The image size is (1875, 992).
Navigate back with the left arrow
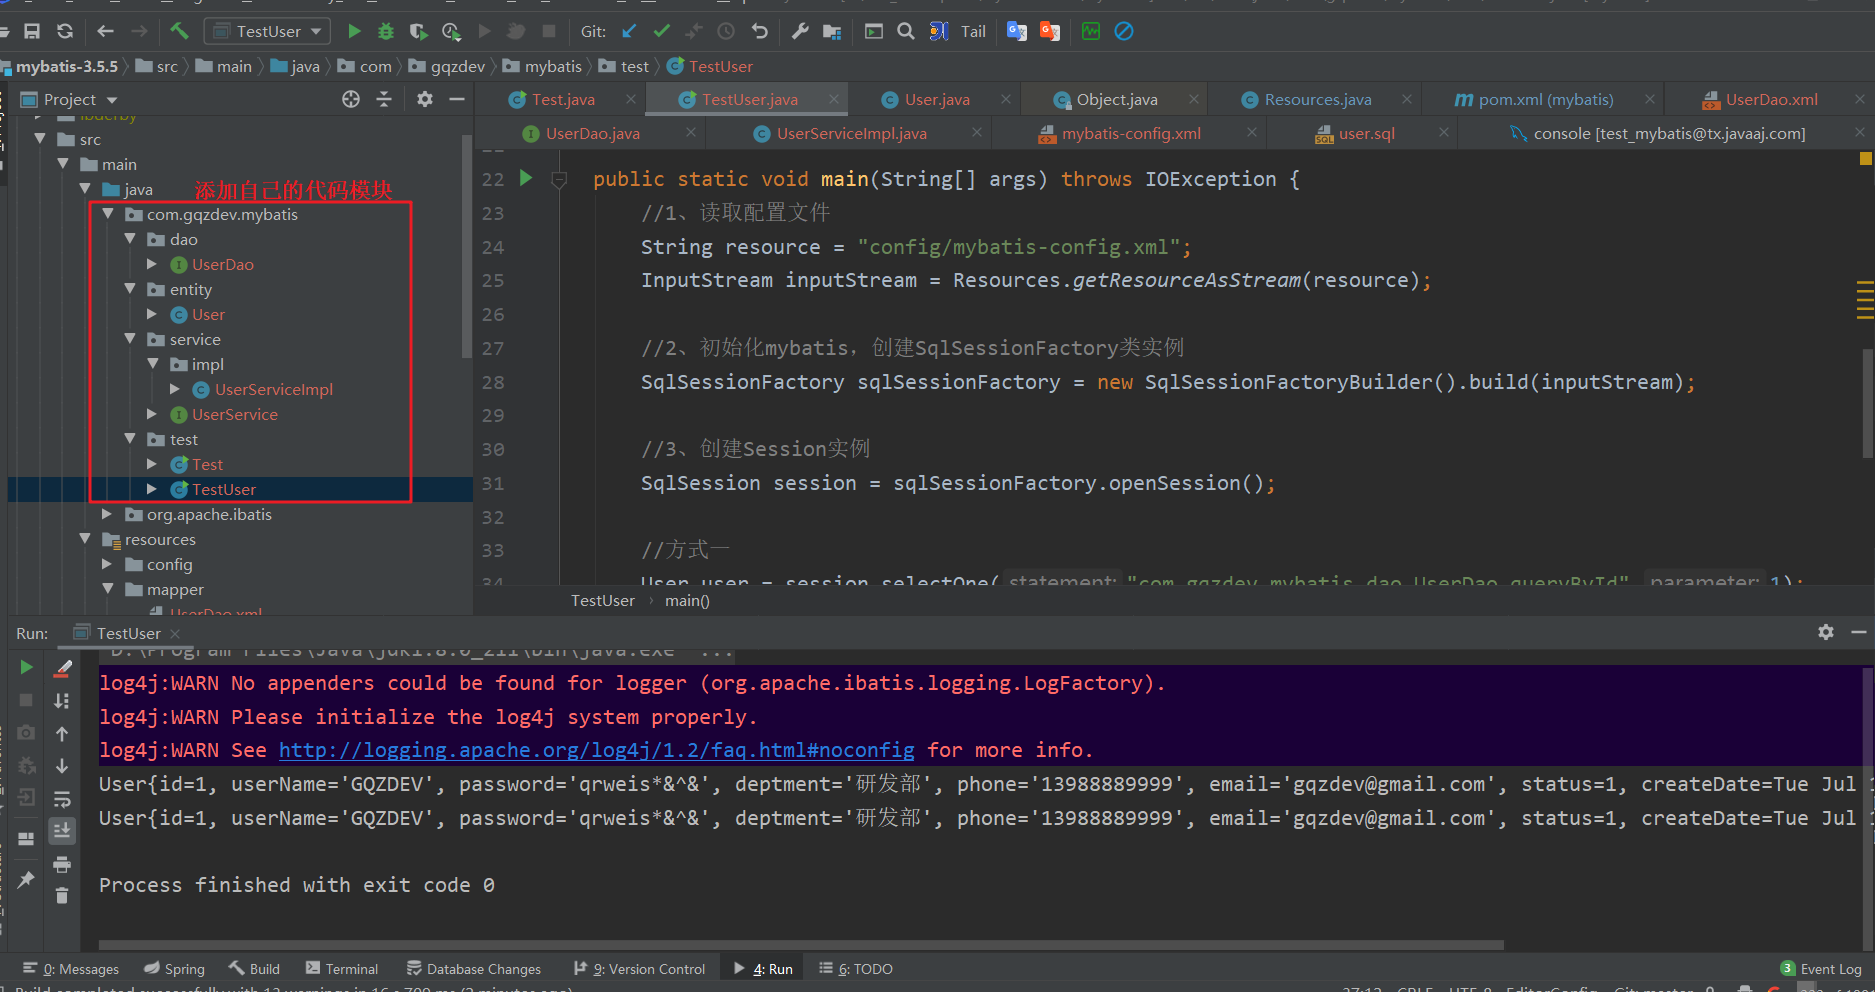point(105,31)
